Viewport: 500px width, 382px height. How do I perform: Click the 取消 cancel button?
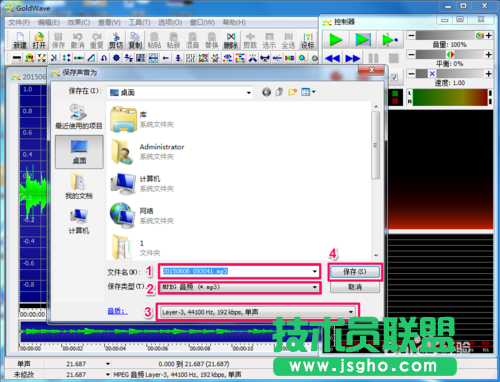[355, 287]
